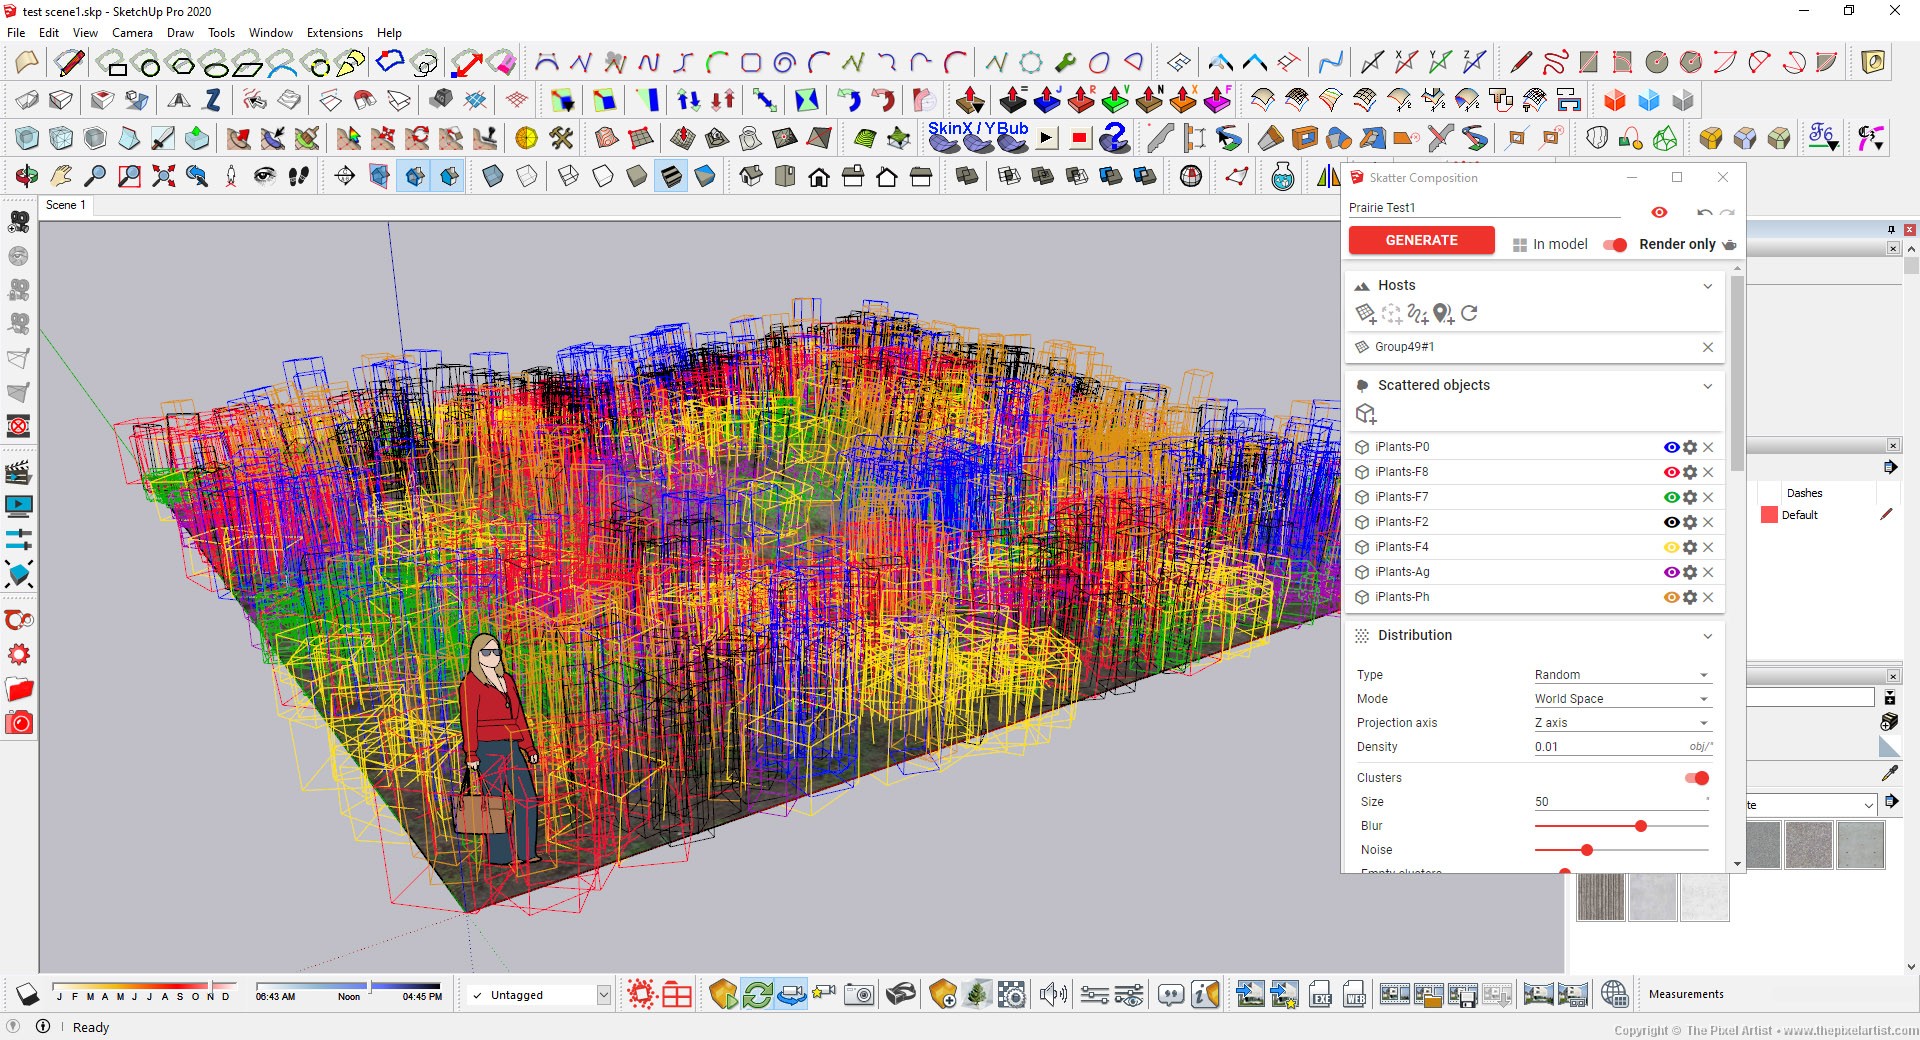The image size is (1920, 1040).
Task: Select the Zoom Extents tool
Action: click(163, 177)
